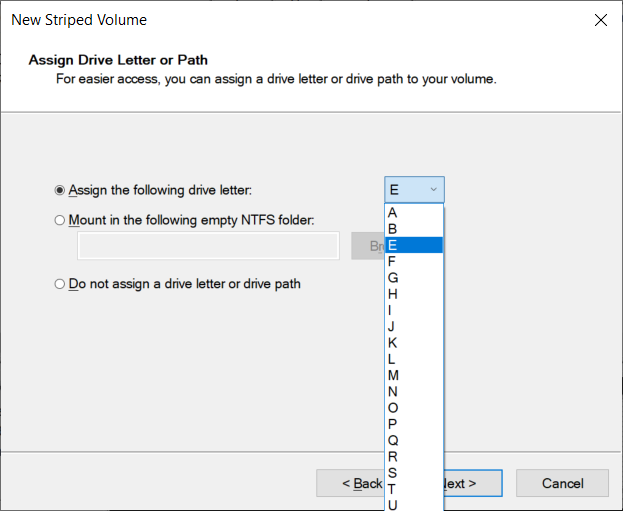This screenshot has width=623, height=511.
Task: Choose drive letter F from dropdown list
Action: 414,261
